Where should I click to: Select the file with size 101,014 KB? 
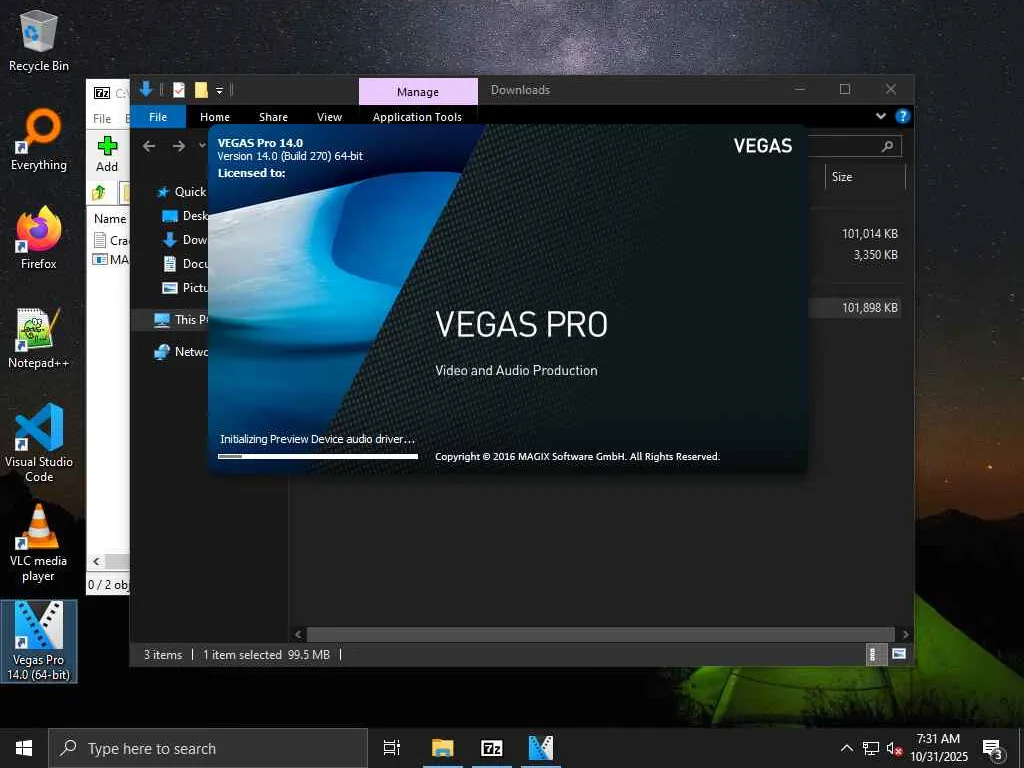[x=869, y=233]
